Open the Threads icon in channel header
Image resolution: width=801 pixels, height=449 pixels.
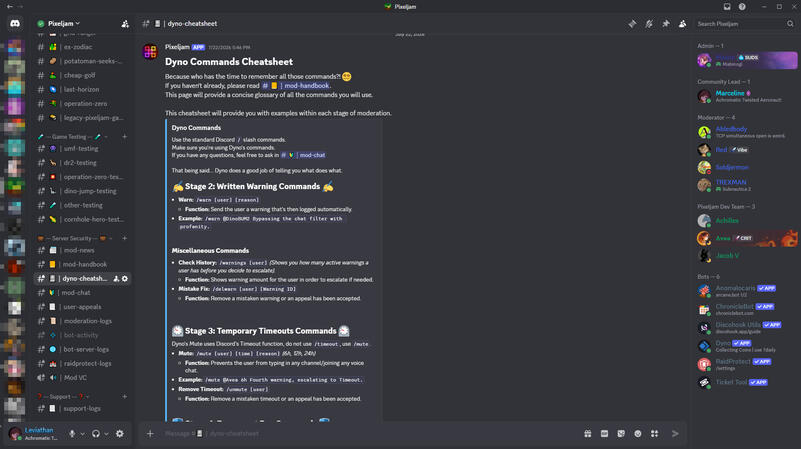click(x=632, y=23)
